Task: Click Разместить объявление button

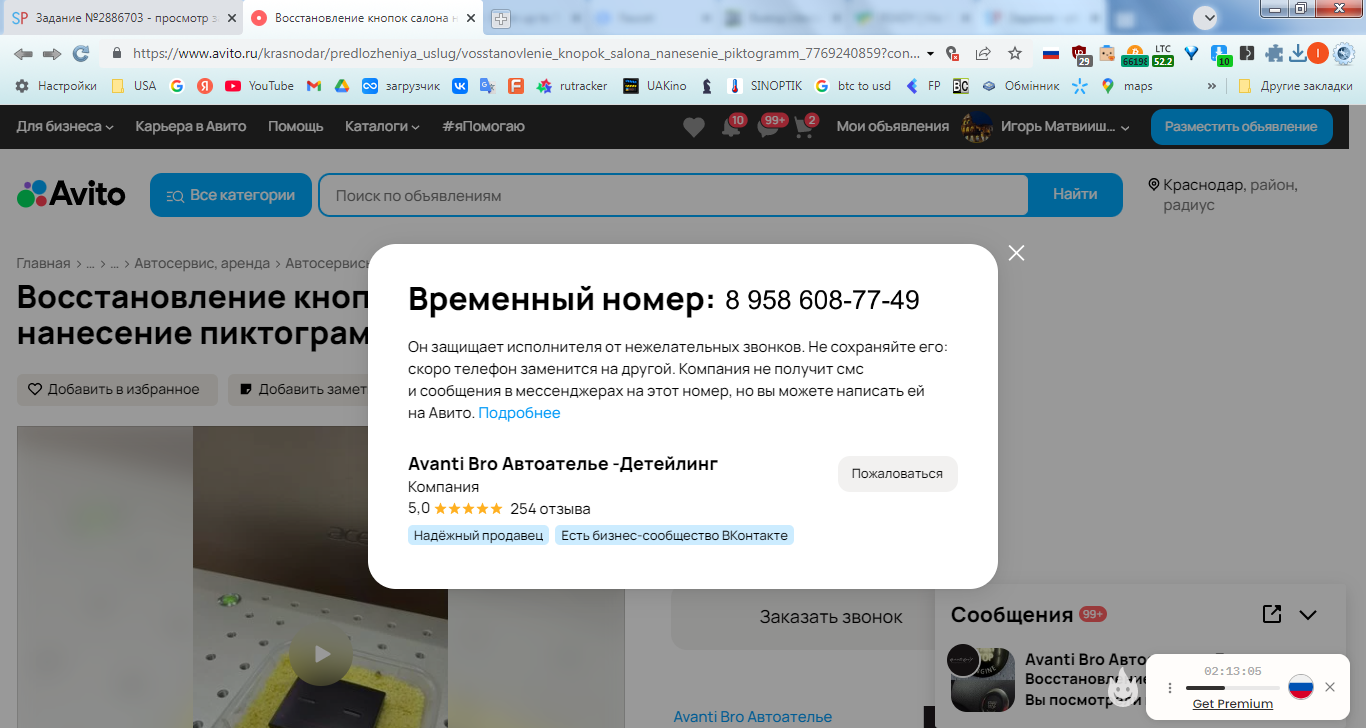Action: [1241, 126]
